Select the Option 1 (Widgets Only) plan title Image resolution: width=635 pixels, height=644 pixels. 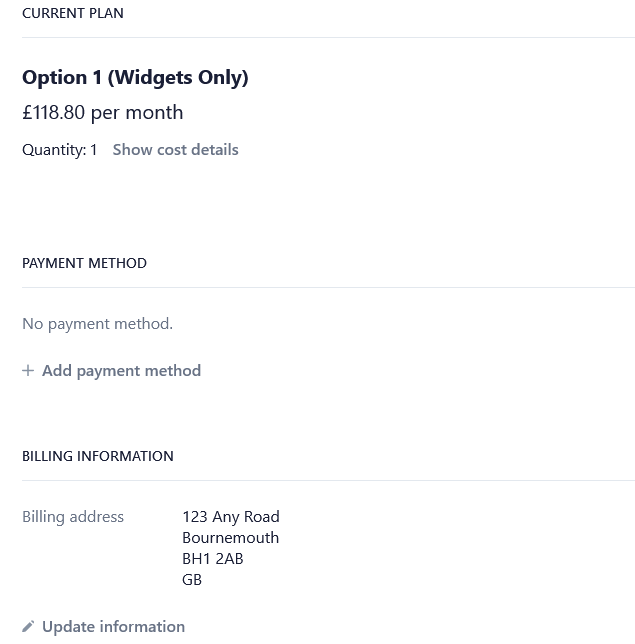pyautogui.click(x=135, y=77)
